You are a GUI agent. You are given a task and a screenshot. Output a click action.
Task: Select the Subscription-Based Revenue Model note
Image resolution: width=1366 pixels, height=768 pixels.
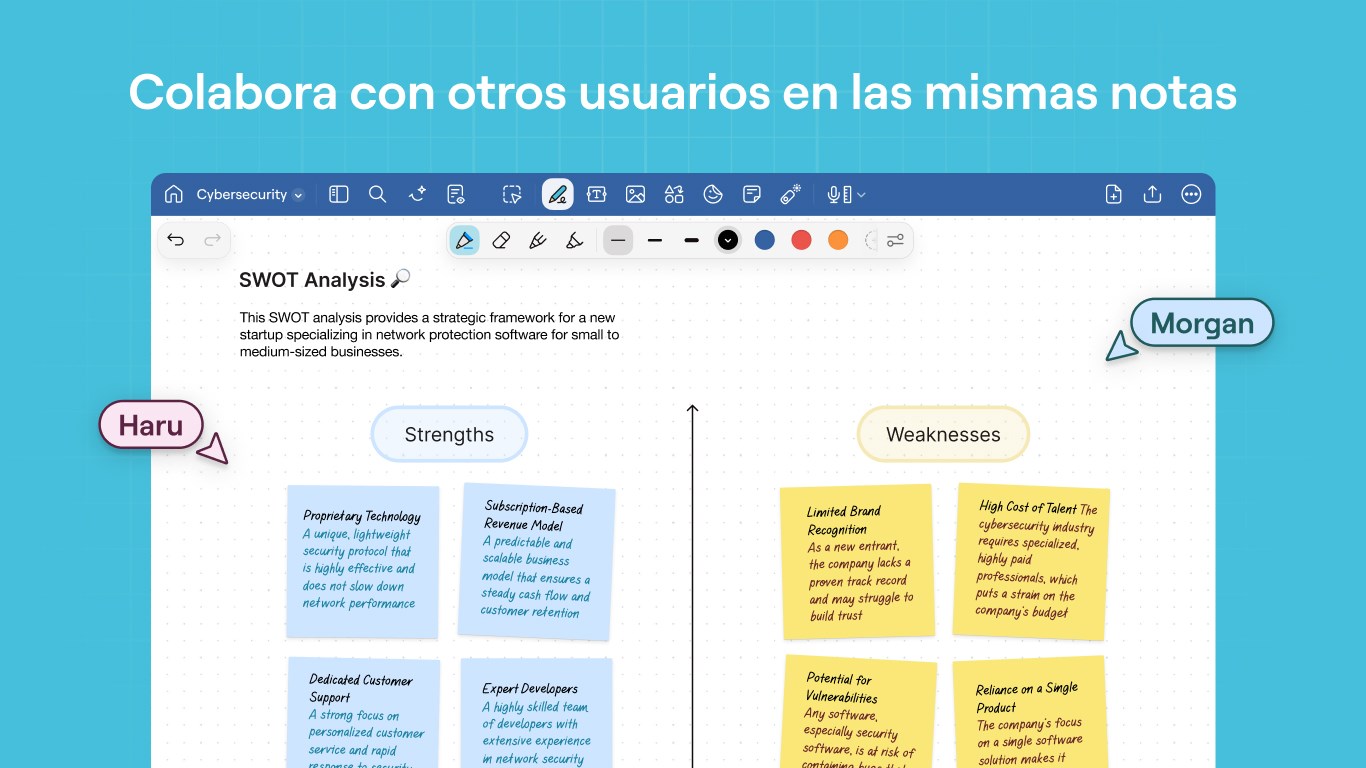pos(536,561)
